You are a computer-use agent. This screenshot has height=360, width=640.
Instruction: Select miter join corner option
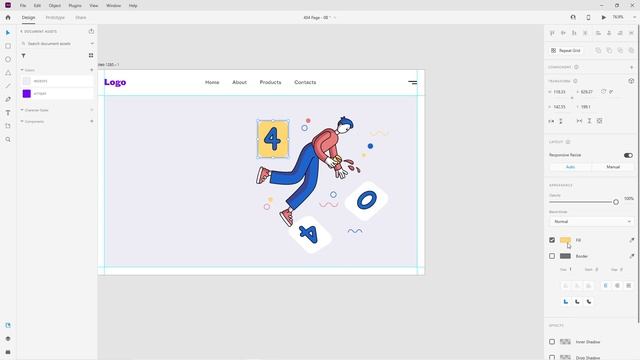pyautogui.click(x=566, y=302)
